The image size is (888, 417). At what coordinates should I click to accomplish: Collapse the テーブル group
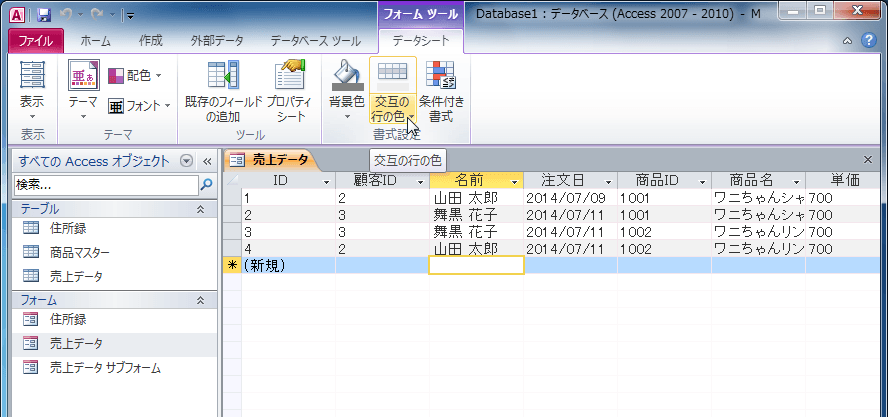click(199, 209)
